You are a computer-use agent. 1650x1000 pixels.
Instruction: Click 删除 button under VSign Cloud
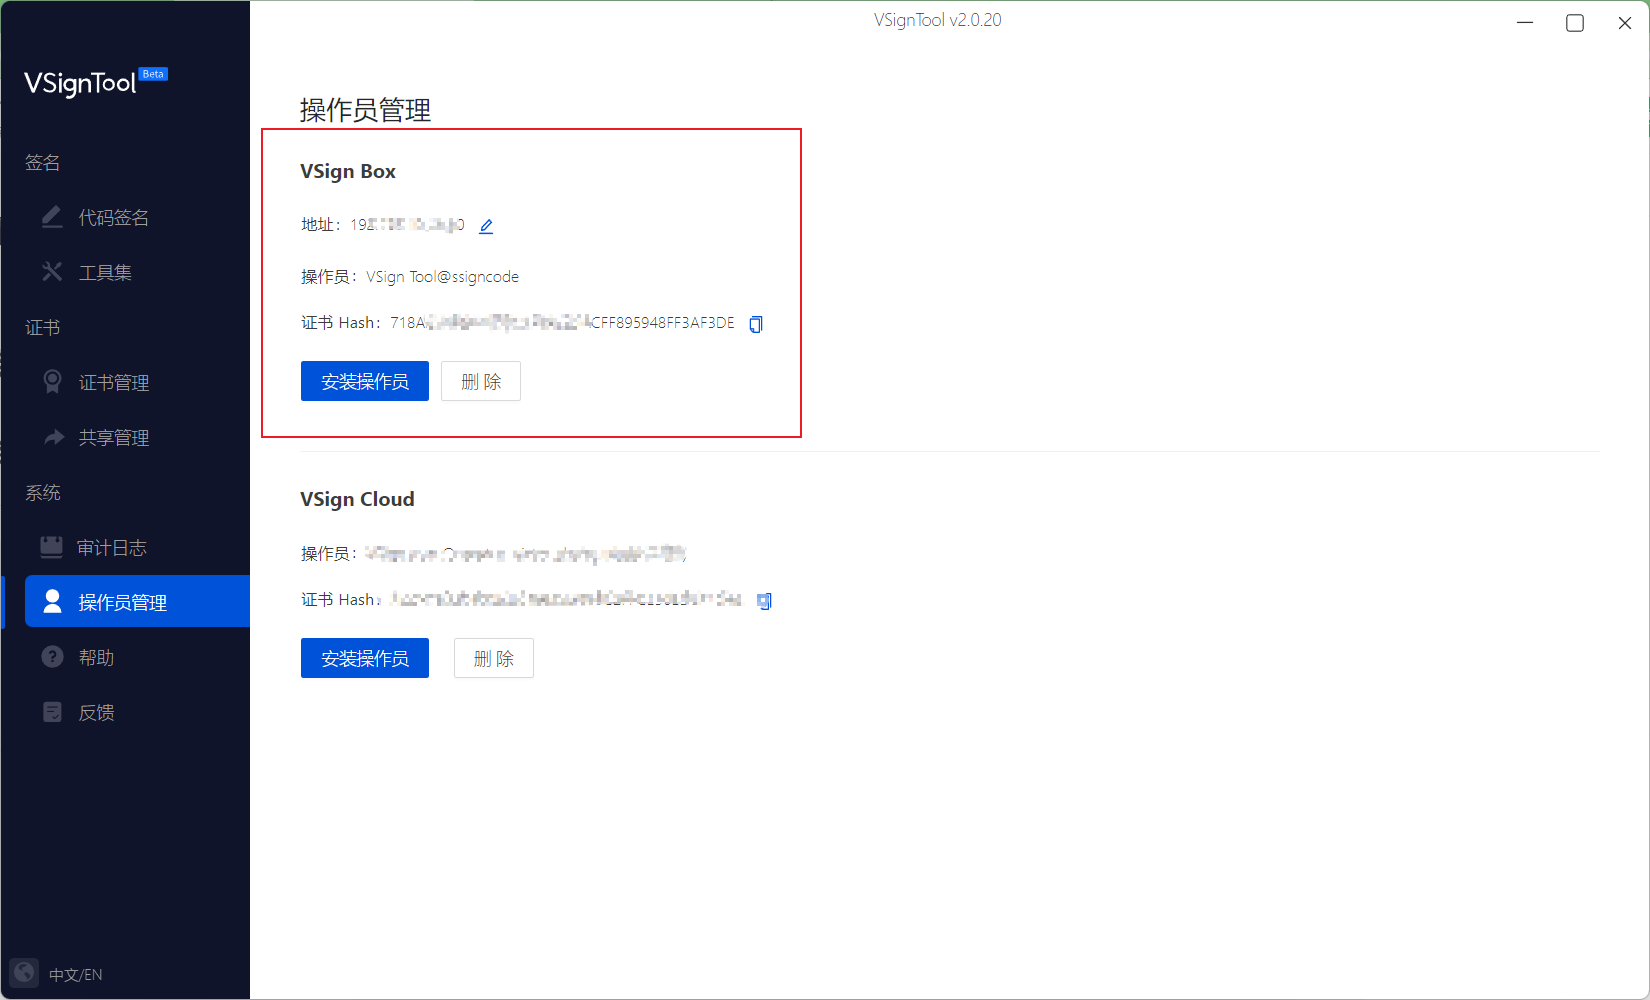pyautogui.click(x=493, y=658)
